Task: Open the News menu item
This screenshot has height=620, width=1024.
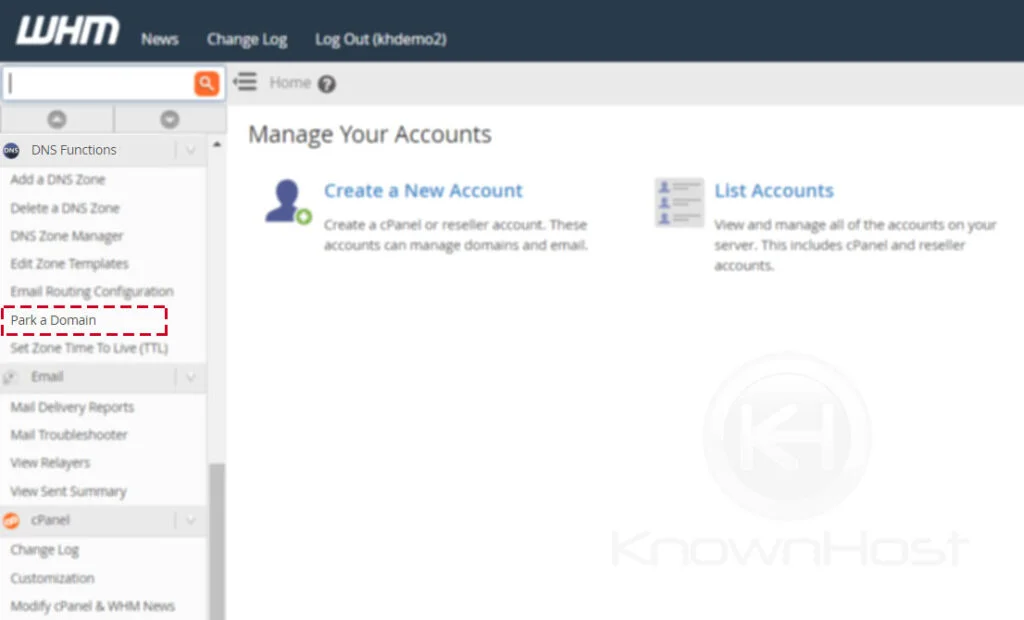Action: coord(159,39)
